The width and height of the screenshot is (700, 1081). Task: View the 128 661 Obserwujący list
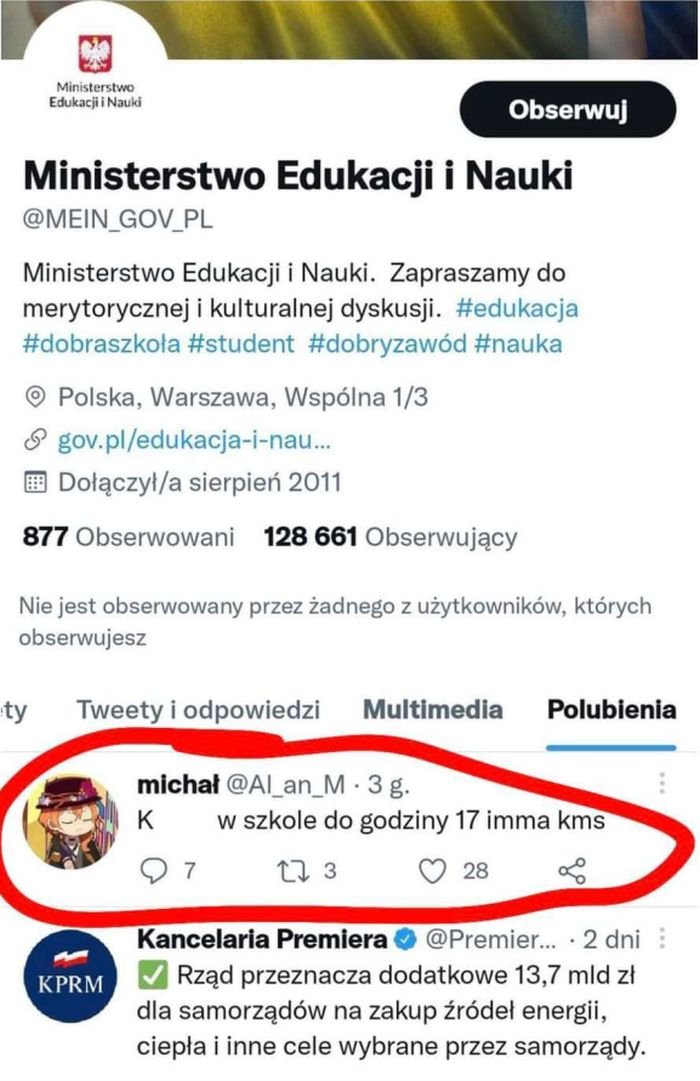(x=390, y=537)
